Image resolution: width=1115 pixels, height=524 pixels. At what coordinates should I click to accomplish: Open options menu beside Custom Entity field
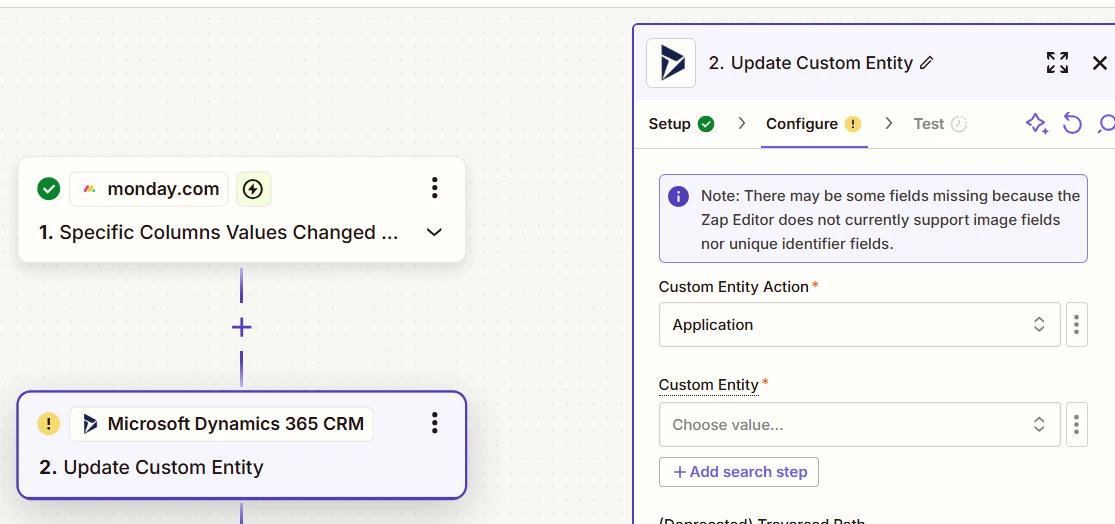[x=1077, y=425]
